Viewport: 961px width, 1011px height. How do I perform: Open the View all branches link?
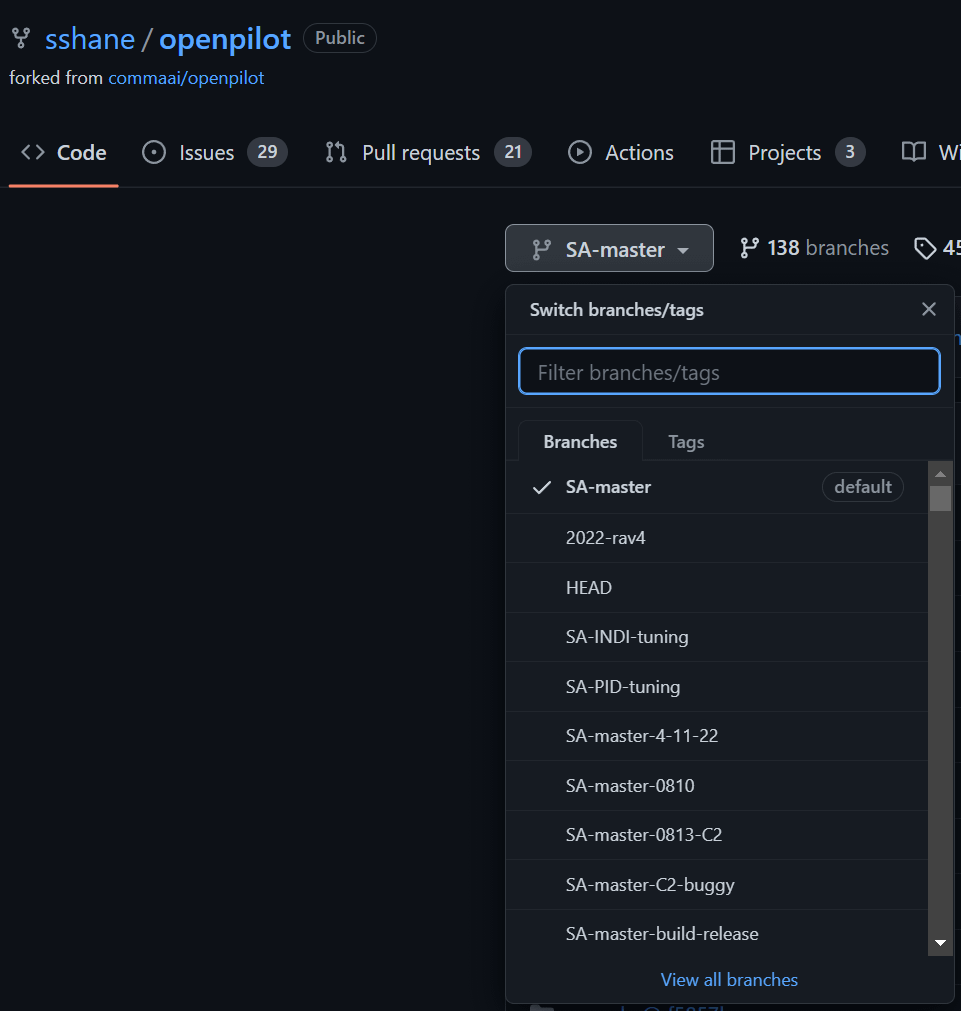729,979
